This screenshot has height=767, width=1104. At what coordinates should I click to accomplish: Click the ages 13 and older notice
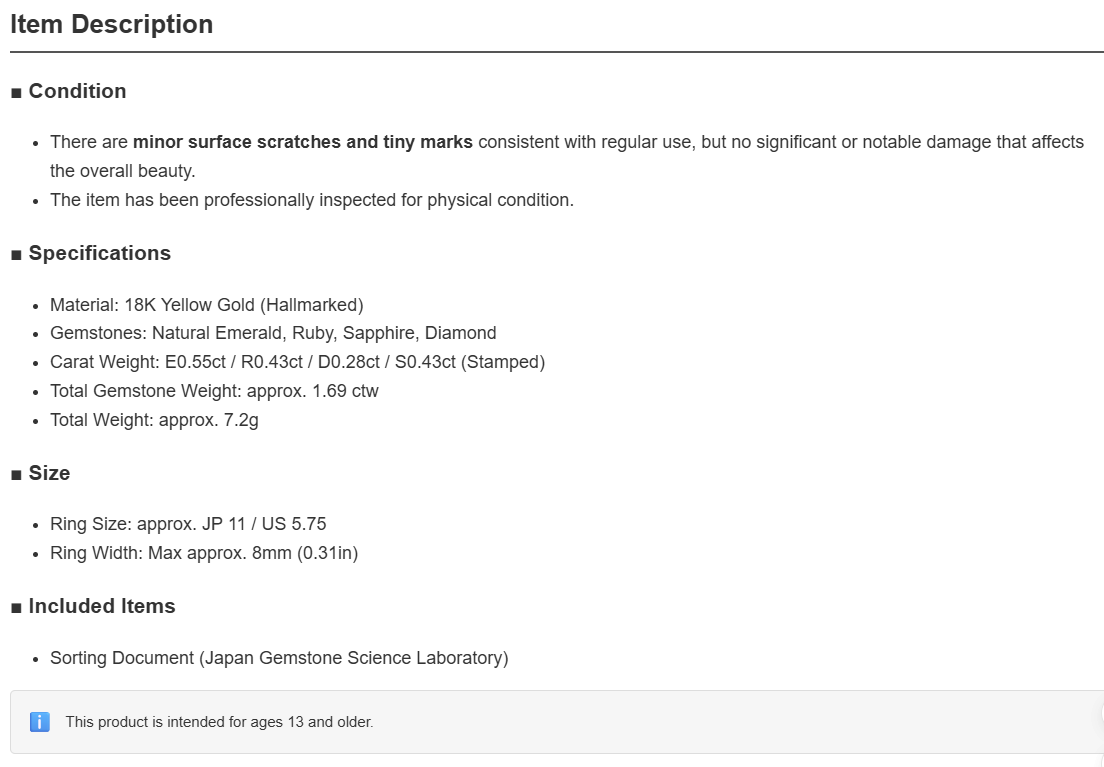(x=220, y=722)
